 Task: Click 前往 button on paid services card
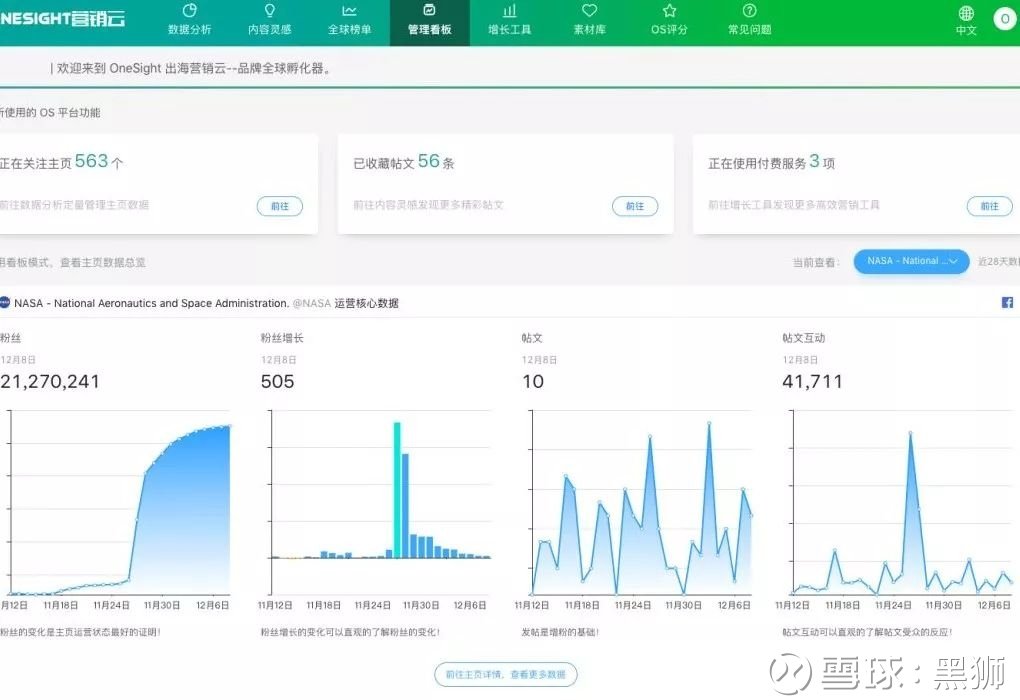point(989,206)
